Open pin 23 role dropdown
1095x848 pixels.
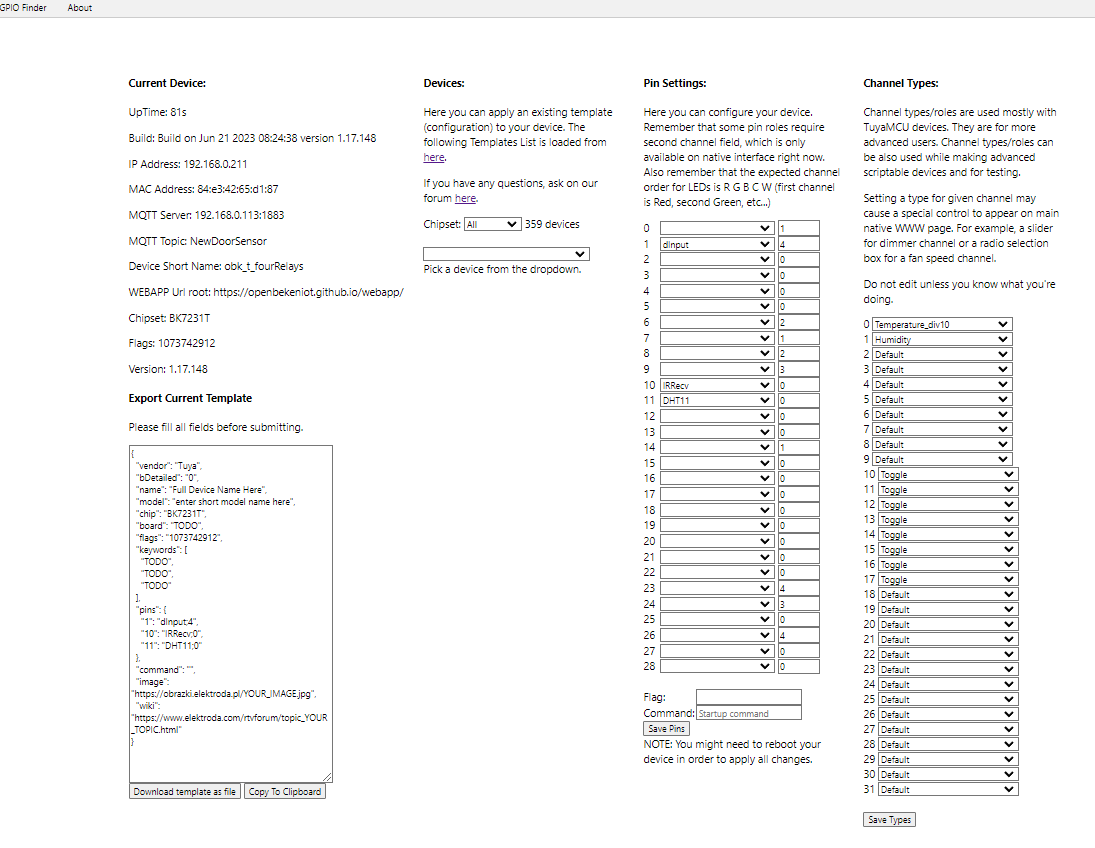click(716, 588)
